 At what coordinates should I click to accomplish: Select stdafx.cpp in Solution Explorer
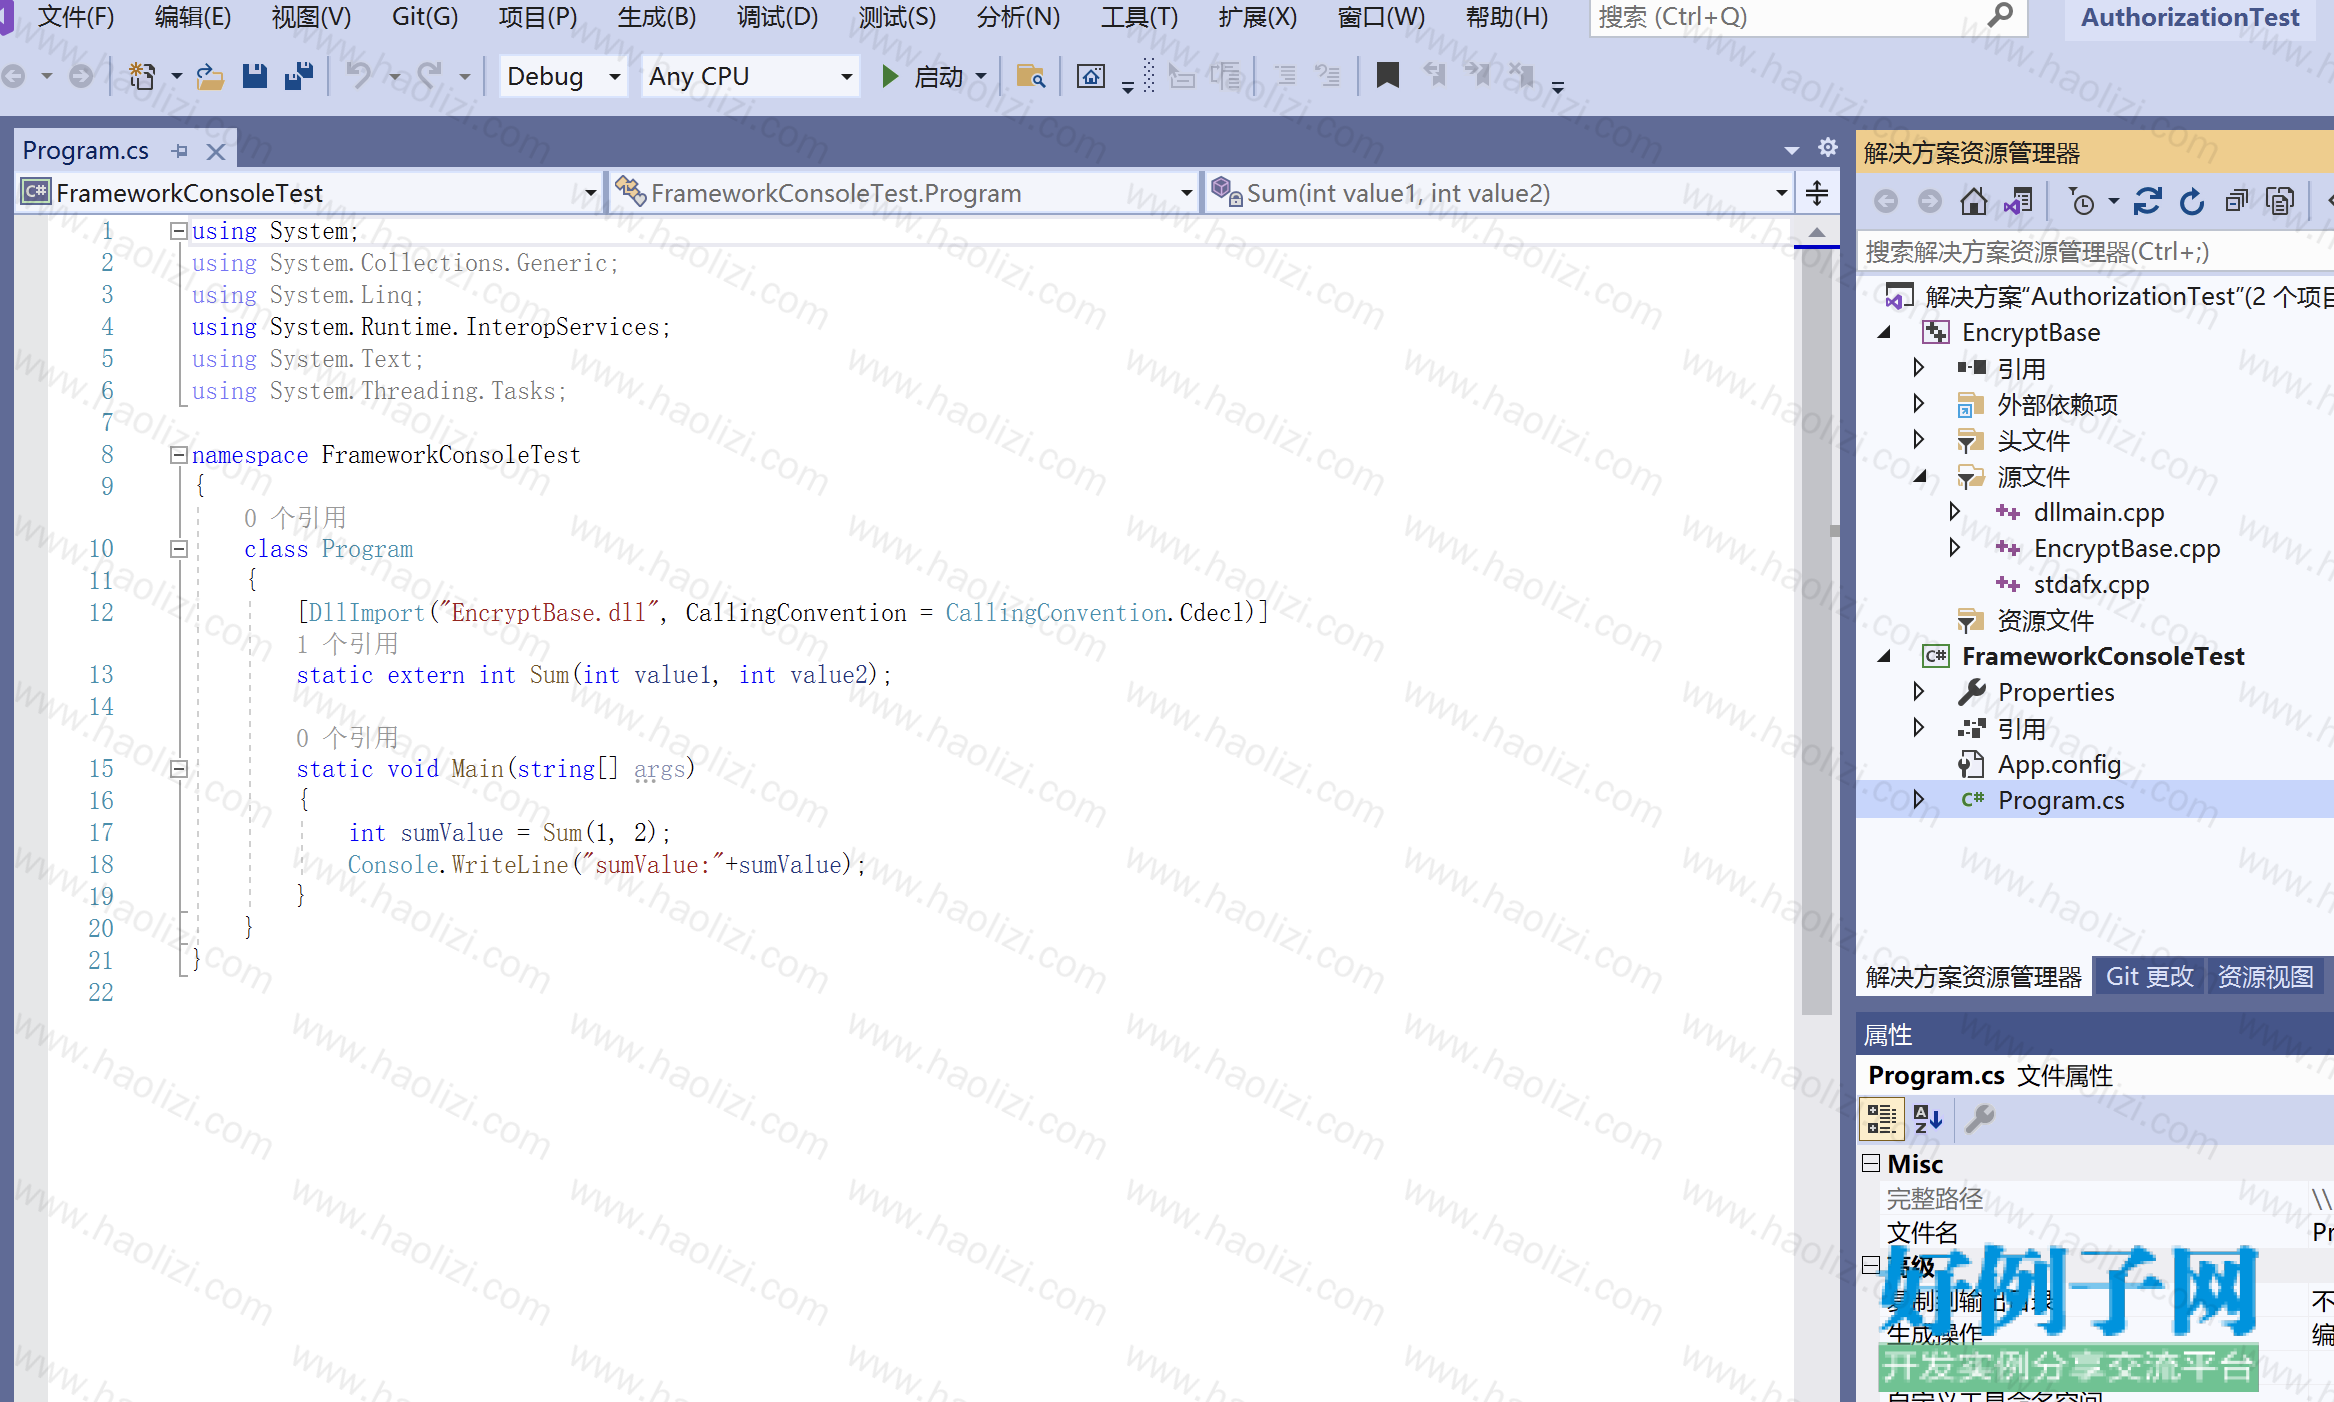coord(2091,584)
